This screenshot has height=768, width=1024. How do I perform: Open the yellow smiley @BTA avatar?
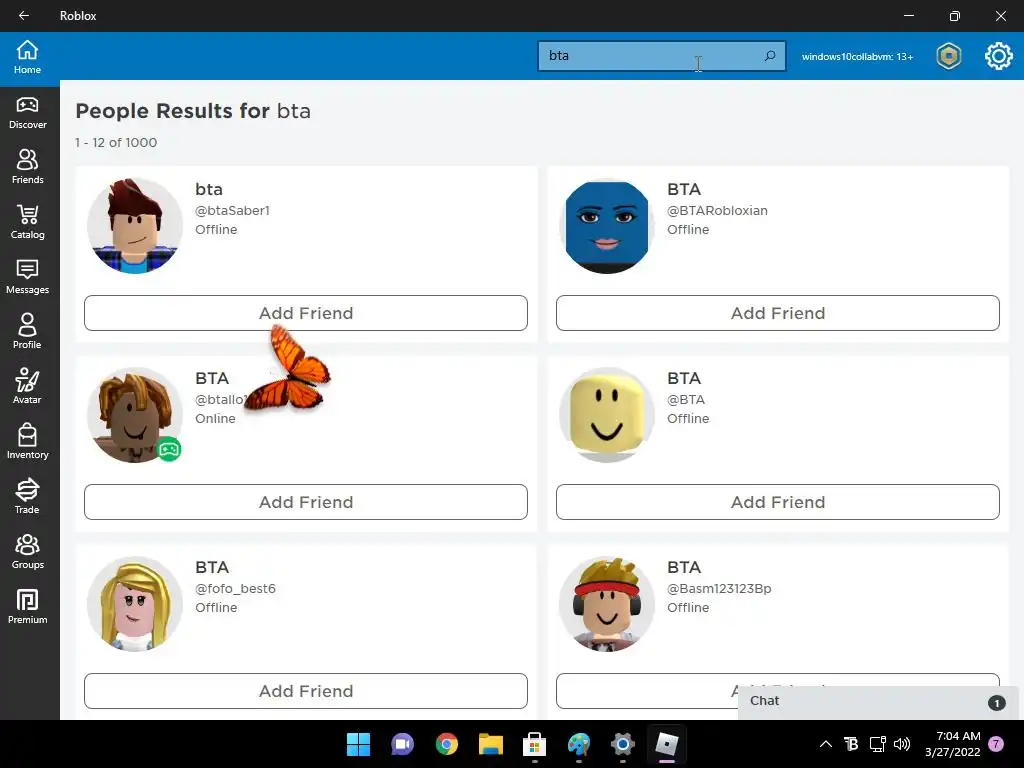607,415
